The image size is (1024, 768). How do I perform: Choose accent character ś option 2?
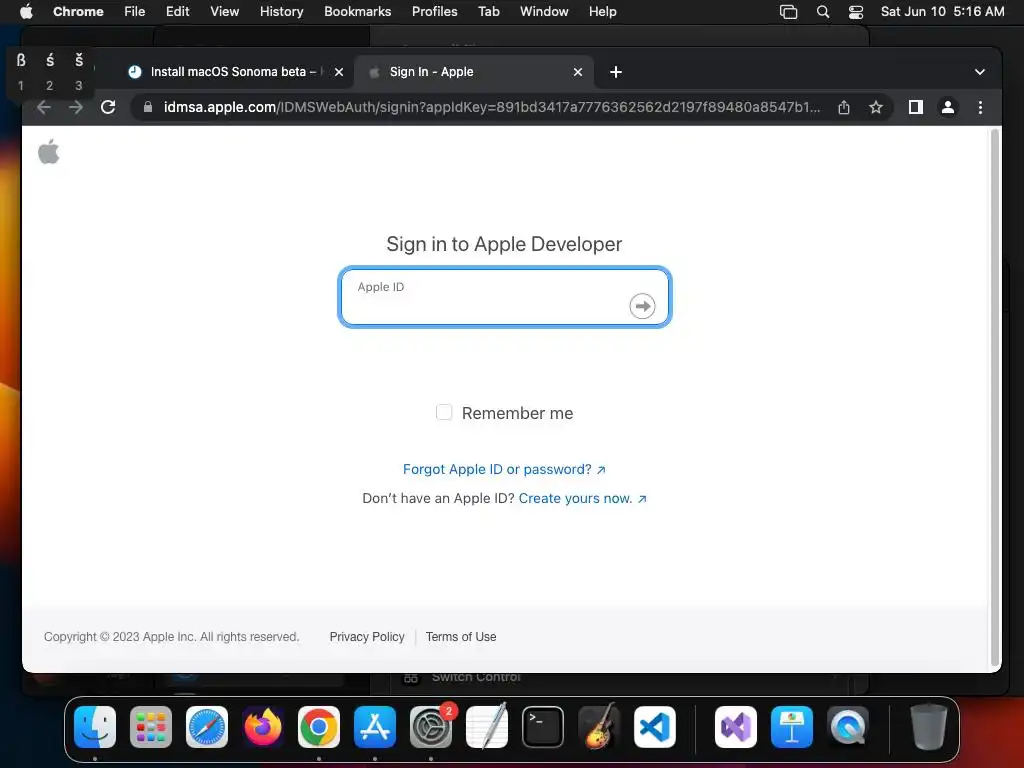pyautogui.click(x=50, y=72)
